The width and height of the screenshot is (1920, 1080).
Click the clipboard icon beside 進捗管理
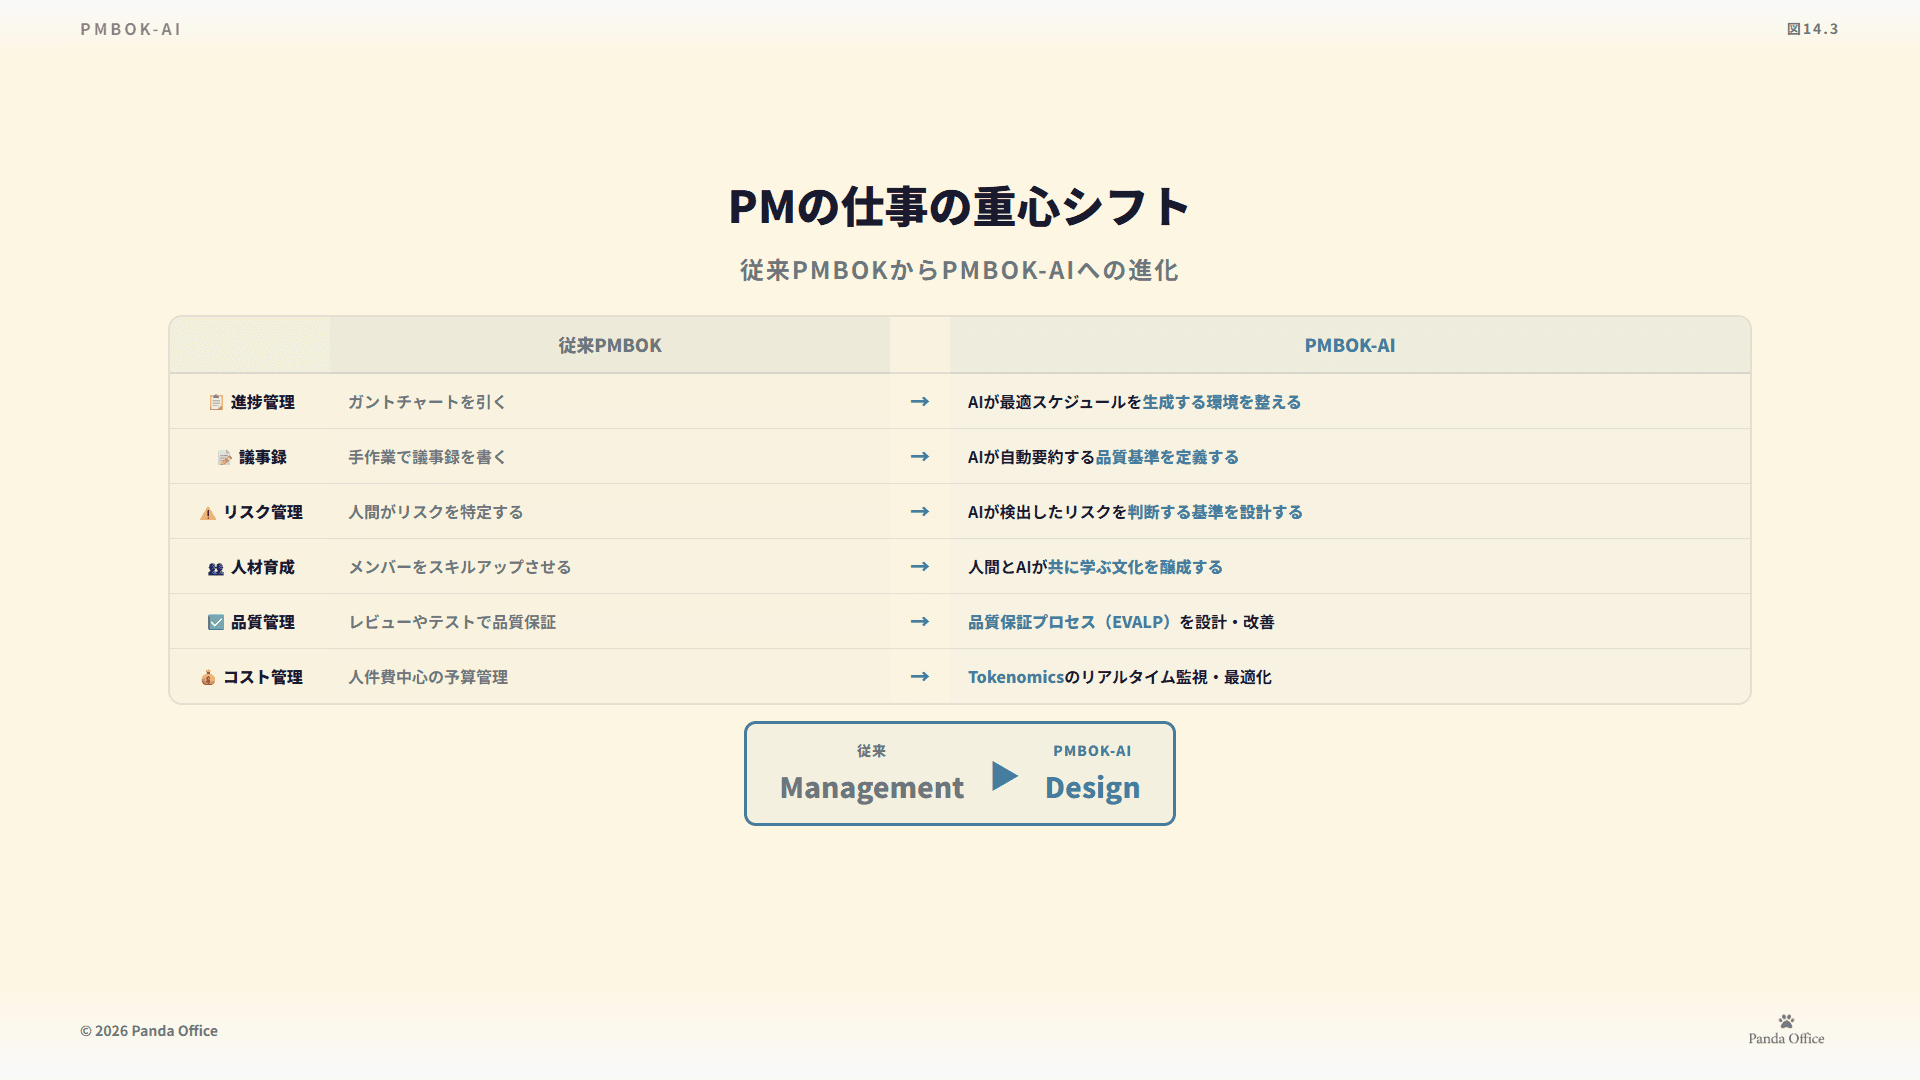(x=216, y=402)
